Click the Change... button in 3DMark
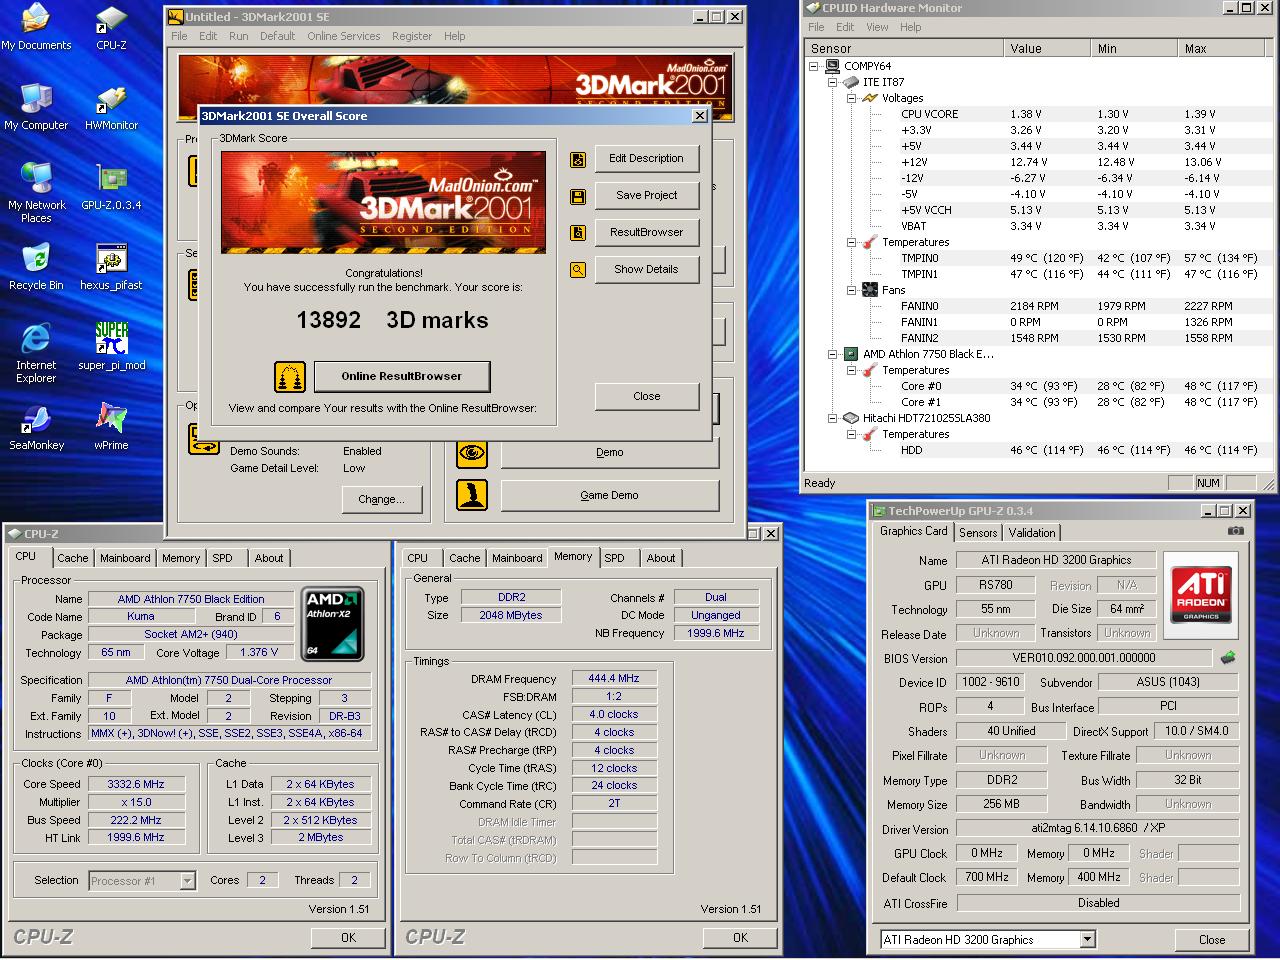The width and height of the screenshot is (1280, 960). click(x=382, y=499)
